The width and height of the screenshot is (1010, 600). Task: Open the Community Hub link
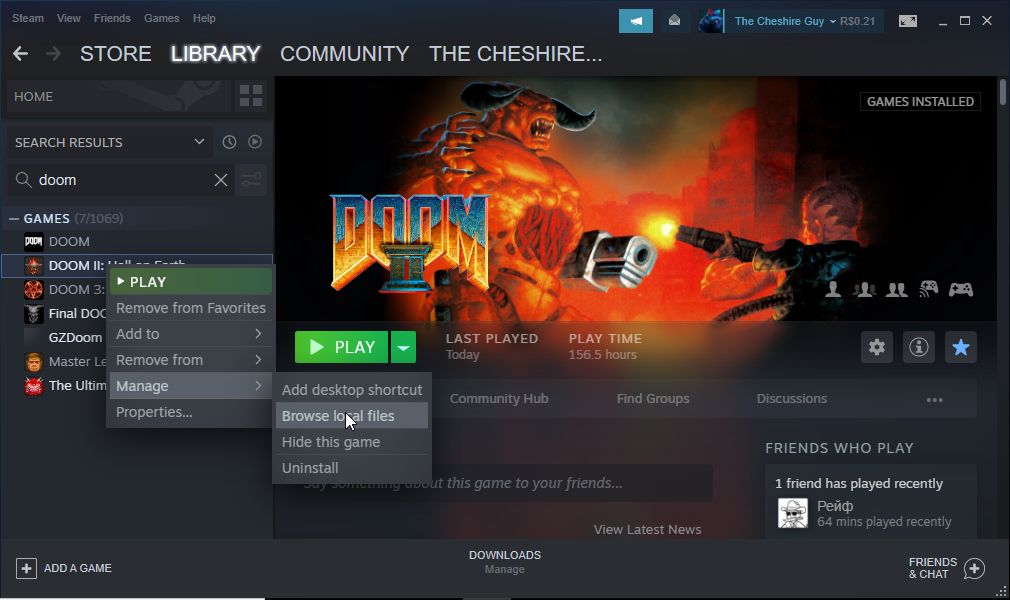coord(499,398)
